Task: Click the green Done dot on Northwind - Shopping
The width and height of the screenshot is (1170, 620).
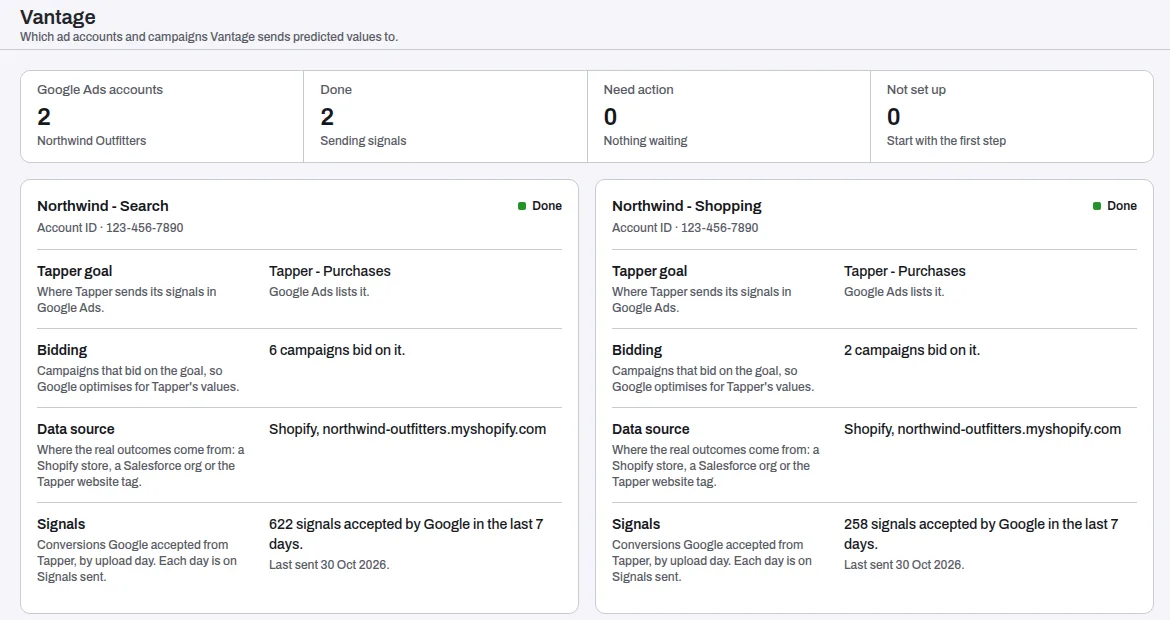Action: 1097,206
